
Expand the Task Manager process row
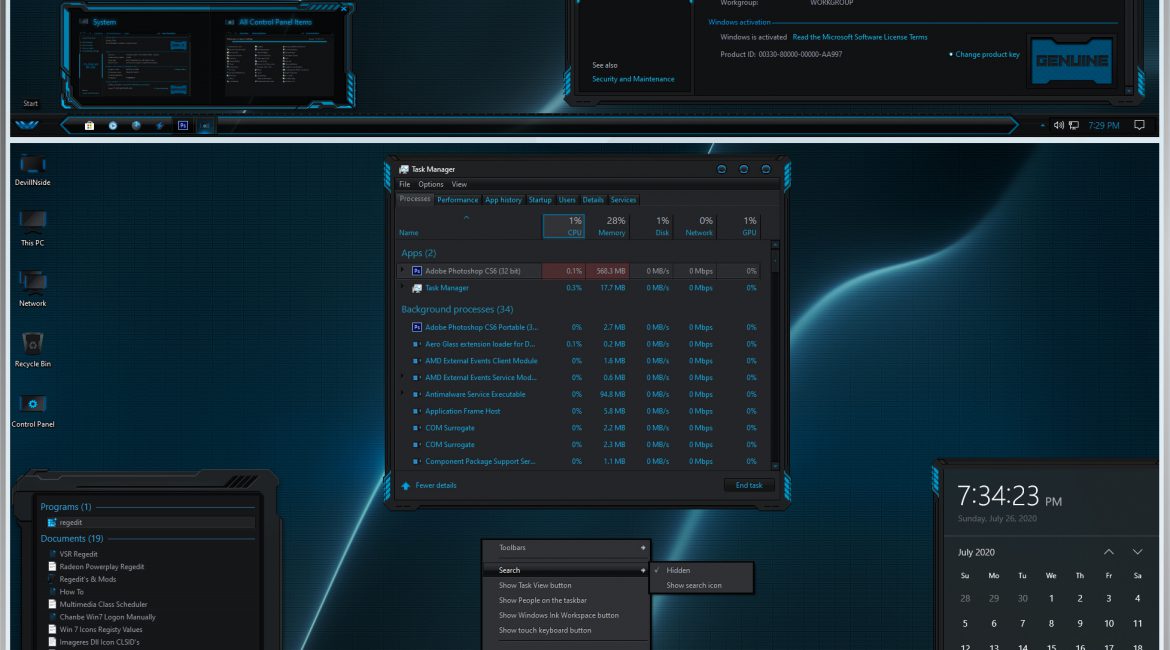(x=403, y=287)
